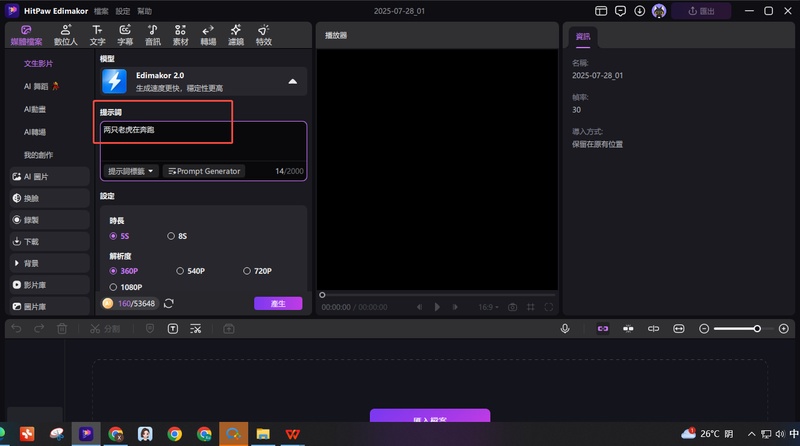Click the text T icon in timeline toolbar

tap(173, 329)
